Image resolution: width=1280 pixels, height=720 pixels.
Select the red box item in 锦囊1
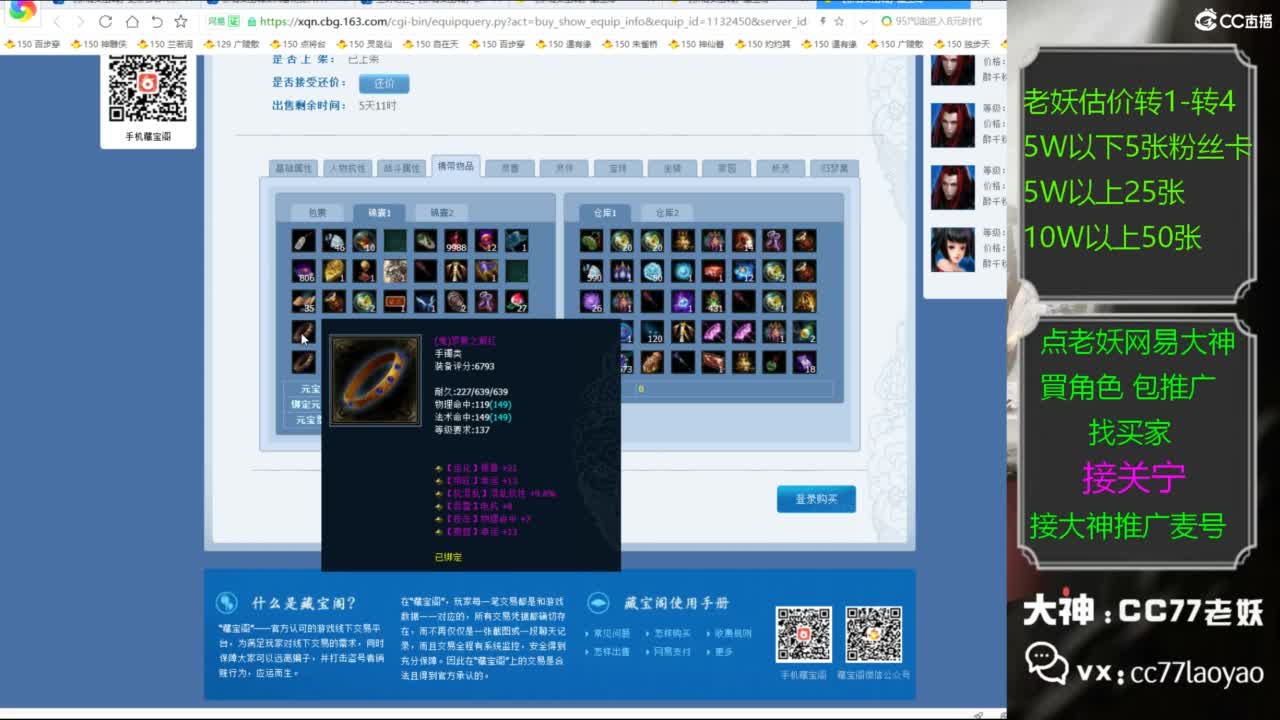(395, 301)
